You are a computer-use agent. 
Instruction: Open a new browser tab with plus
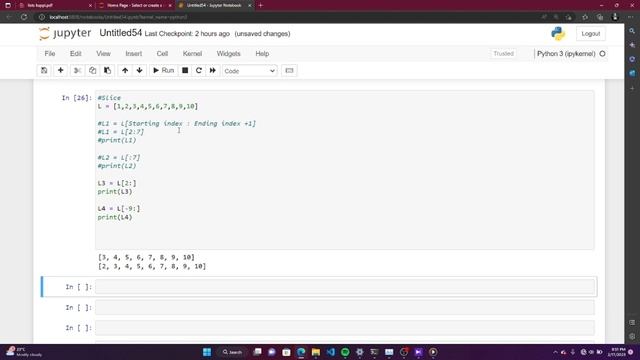click(x=260, y=5)
